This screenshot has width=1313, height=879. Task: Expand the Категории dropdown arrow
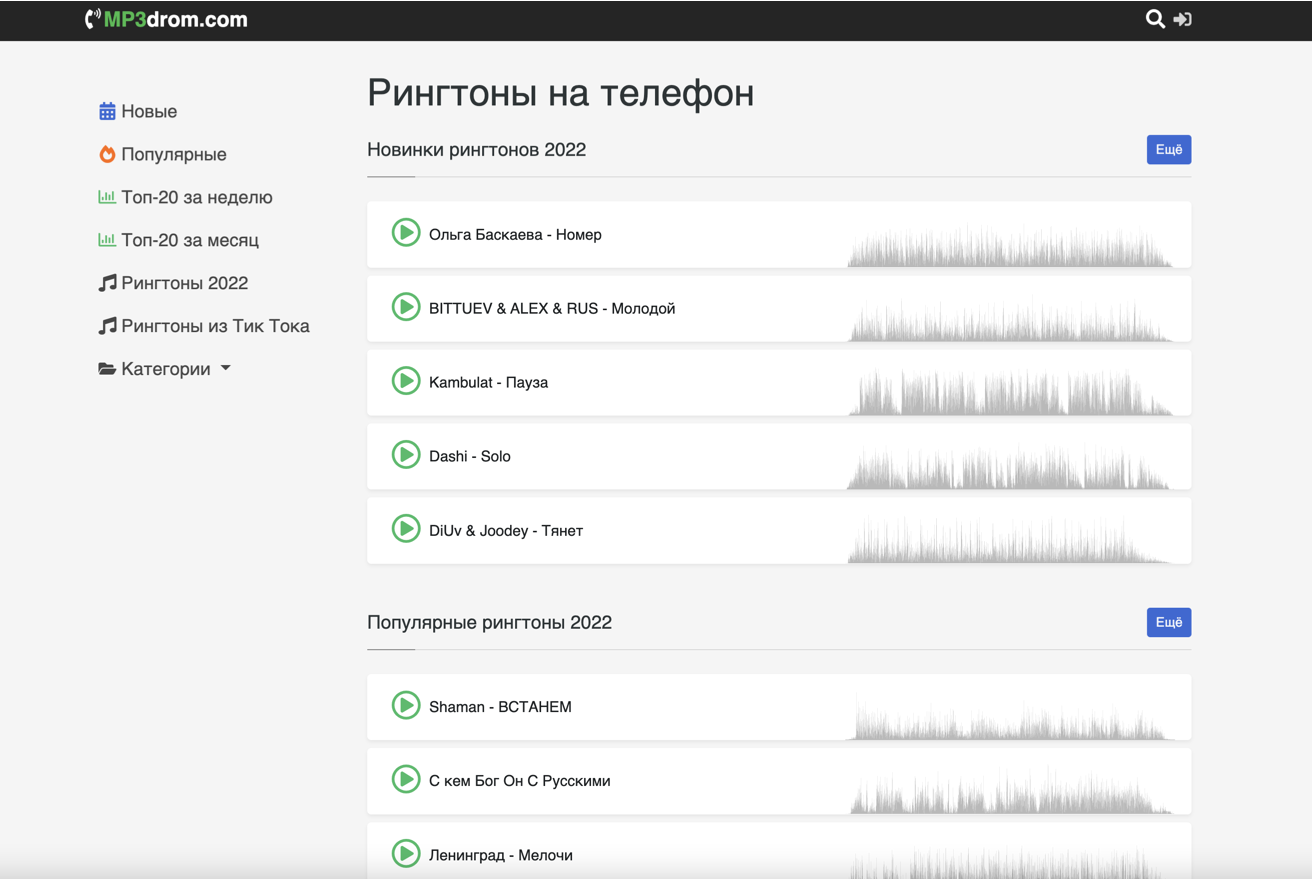(226, 369)
